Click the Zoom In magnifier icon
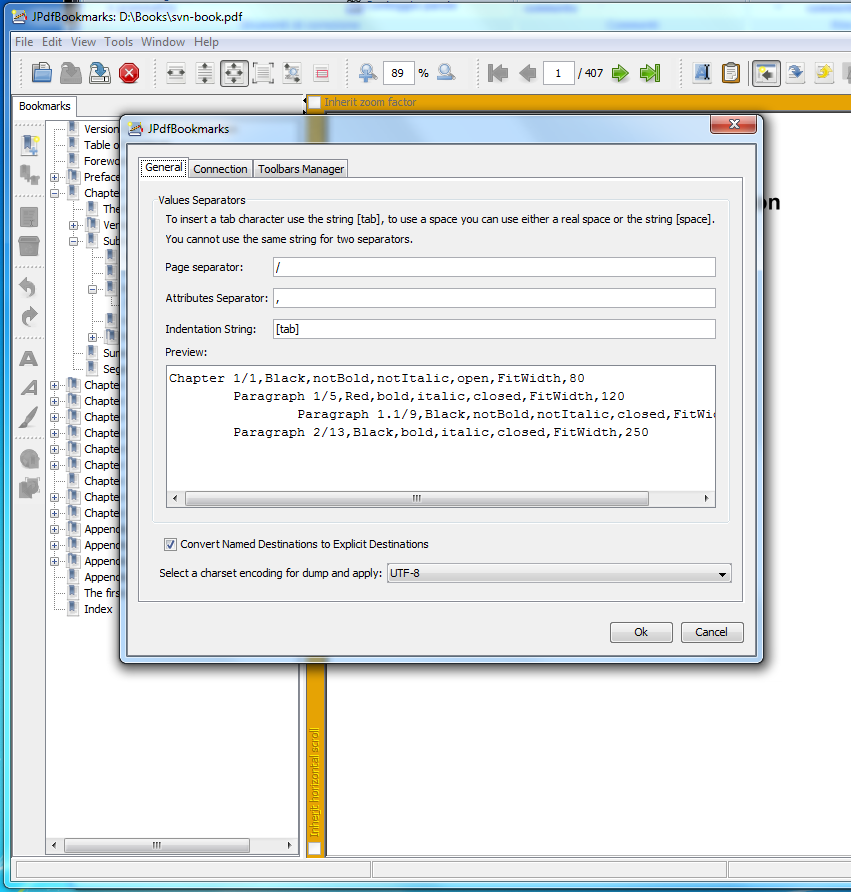 click(x=367, y=73)
